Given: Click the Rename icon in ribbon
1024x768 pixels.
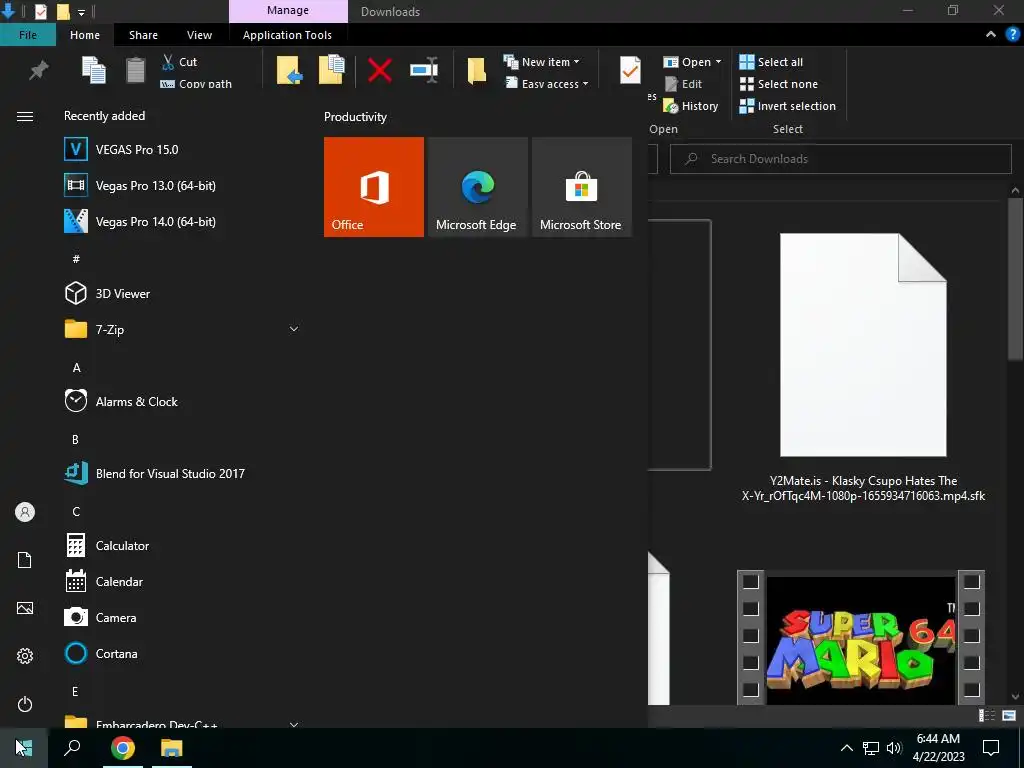Looking at the screenshot, I should click(x=424, y=70).
